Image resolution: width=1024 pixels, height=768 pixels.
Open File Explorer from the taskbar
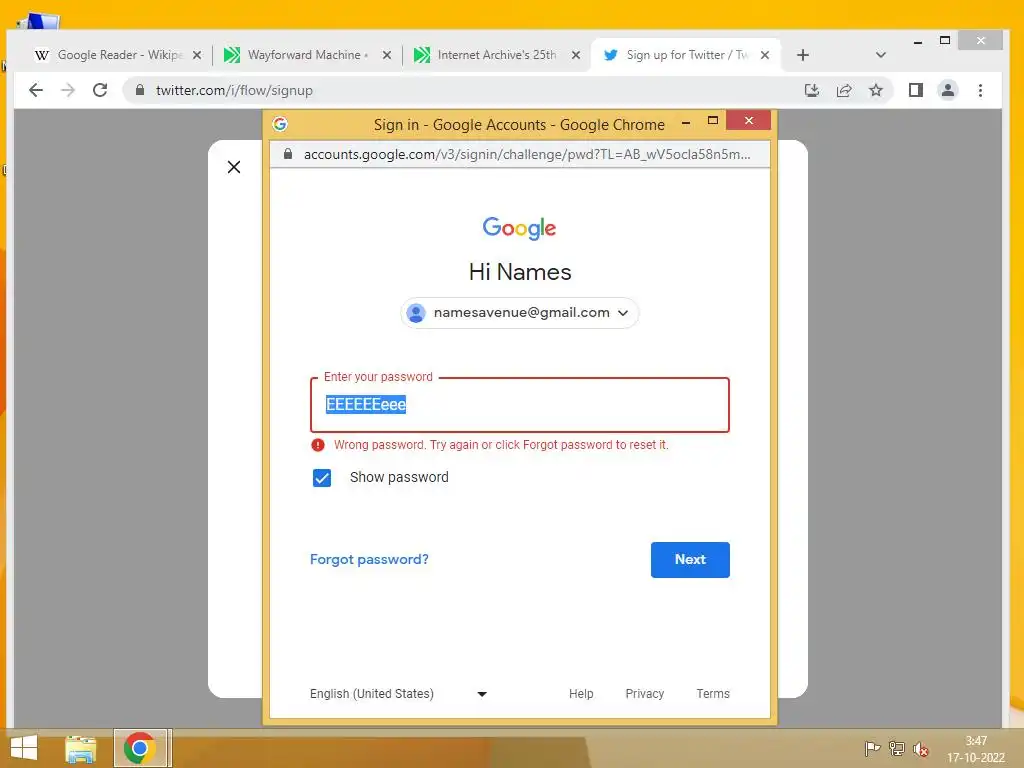click(80, 749)
